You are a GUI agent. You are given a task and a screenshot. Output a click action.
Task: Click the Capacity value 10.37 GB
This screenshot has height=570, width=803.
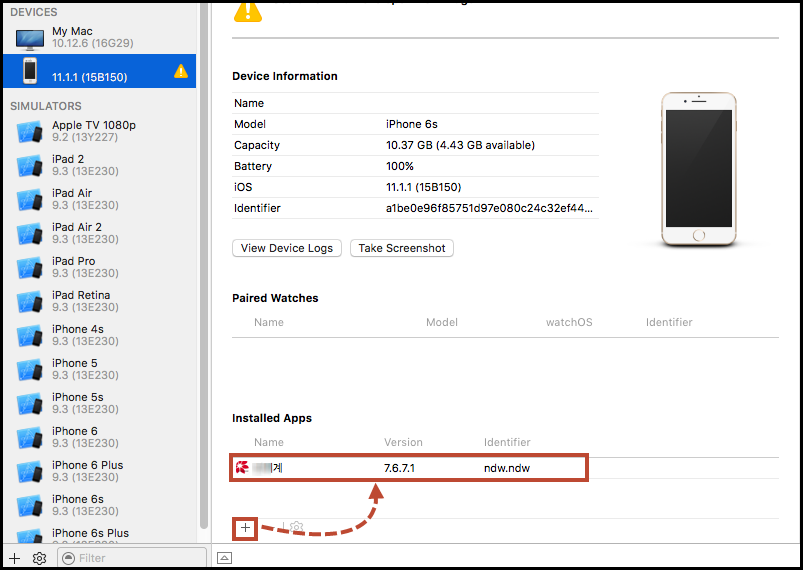(x=460, y=145)
